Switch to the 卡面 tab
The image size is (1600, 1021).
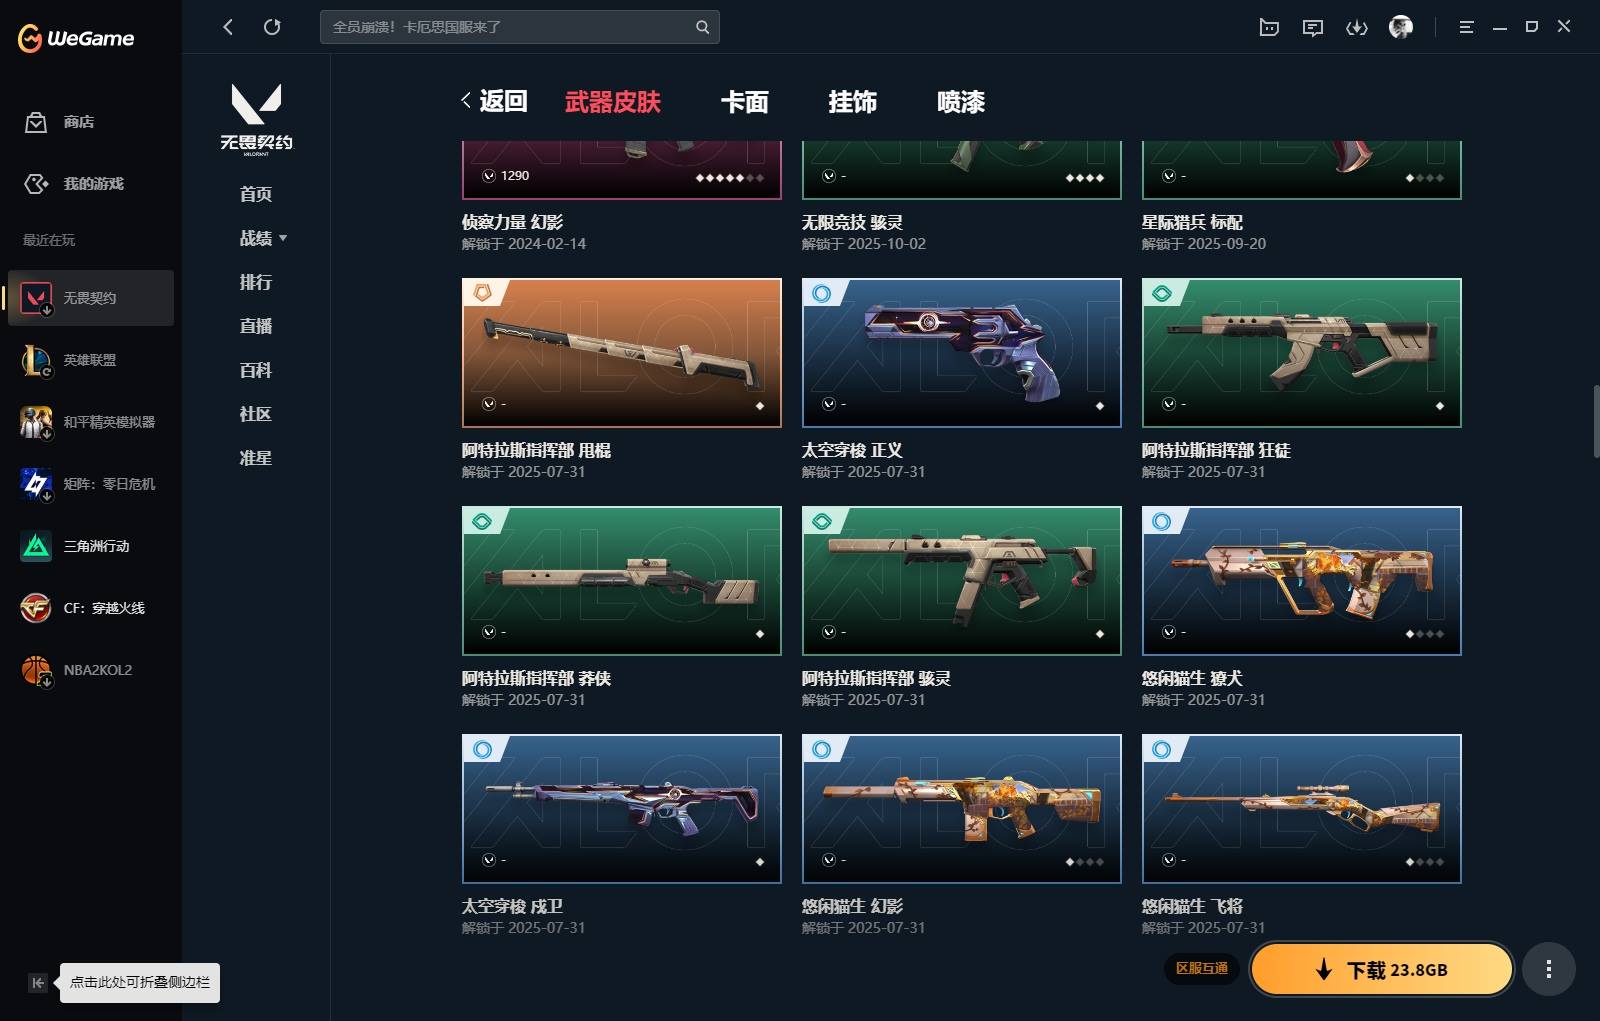745,102
